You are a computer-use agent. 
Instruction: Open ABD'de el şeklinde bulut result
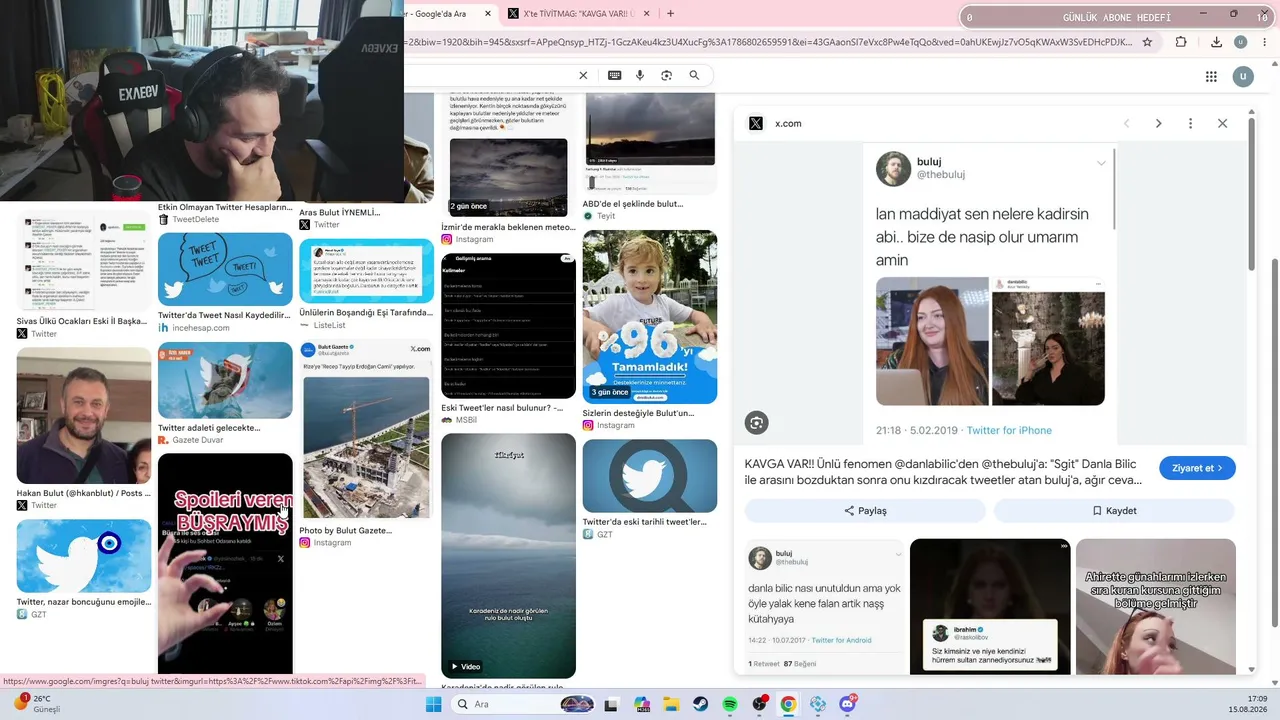point(633,204)
